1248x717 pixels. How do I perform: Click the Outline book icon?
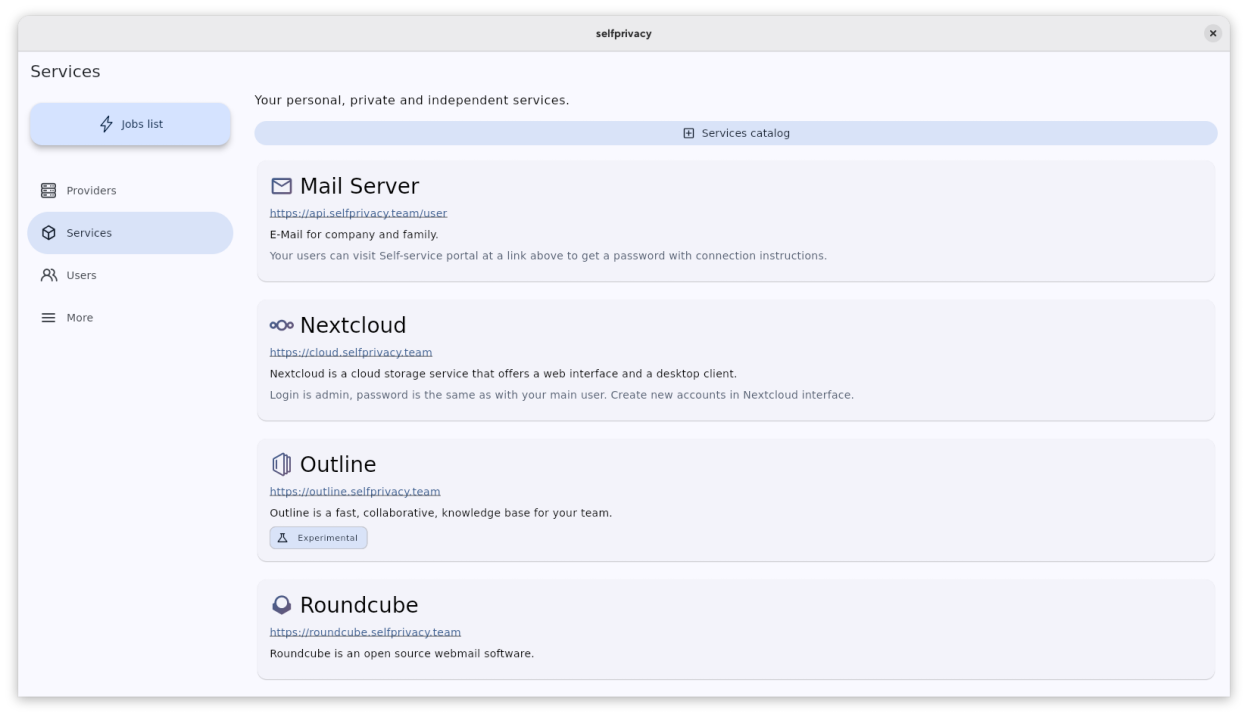pyautogui.click(x=281, y=465)
